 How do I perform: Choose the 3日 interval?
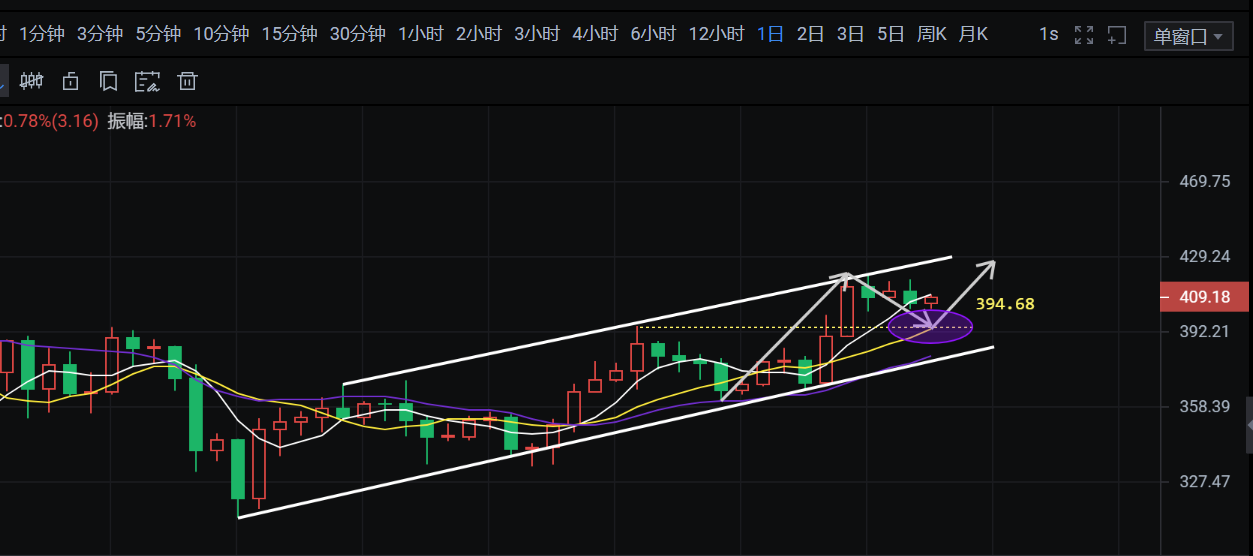click(x=850, y=34)
